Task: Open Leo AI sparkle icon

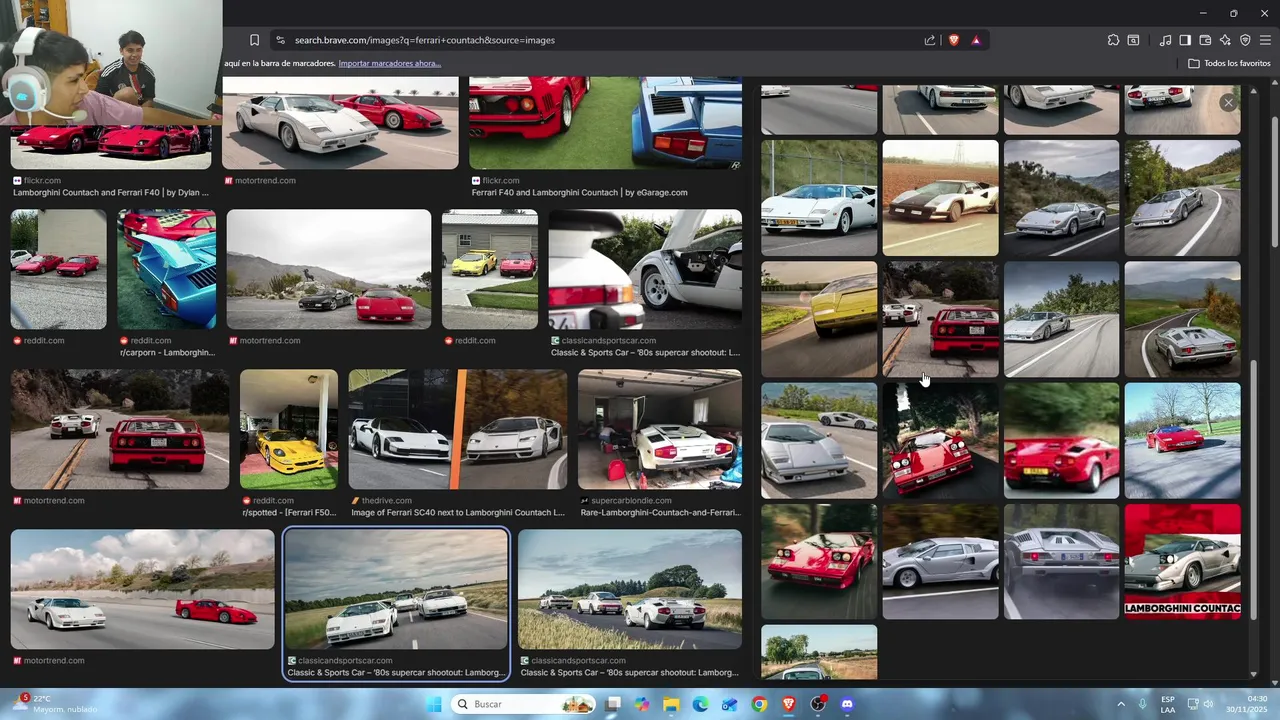Action: (1225, 40)
